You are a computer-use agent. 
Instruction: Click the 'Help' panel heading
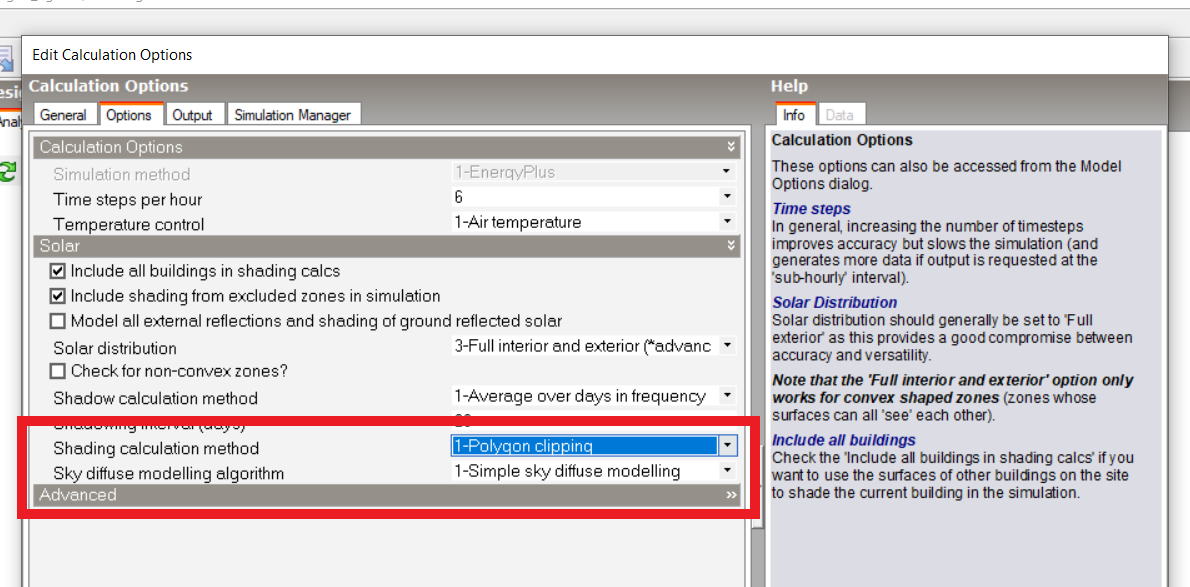coord(789,86)
